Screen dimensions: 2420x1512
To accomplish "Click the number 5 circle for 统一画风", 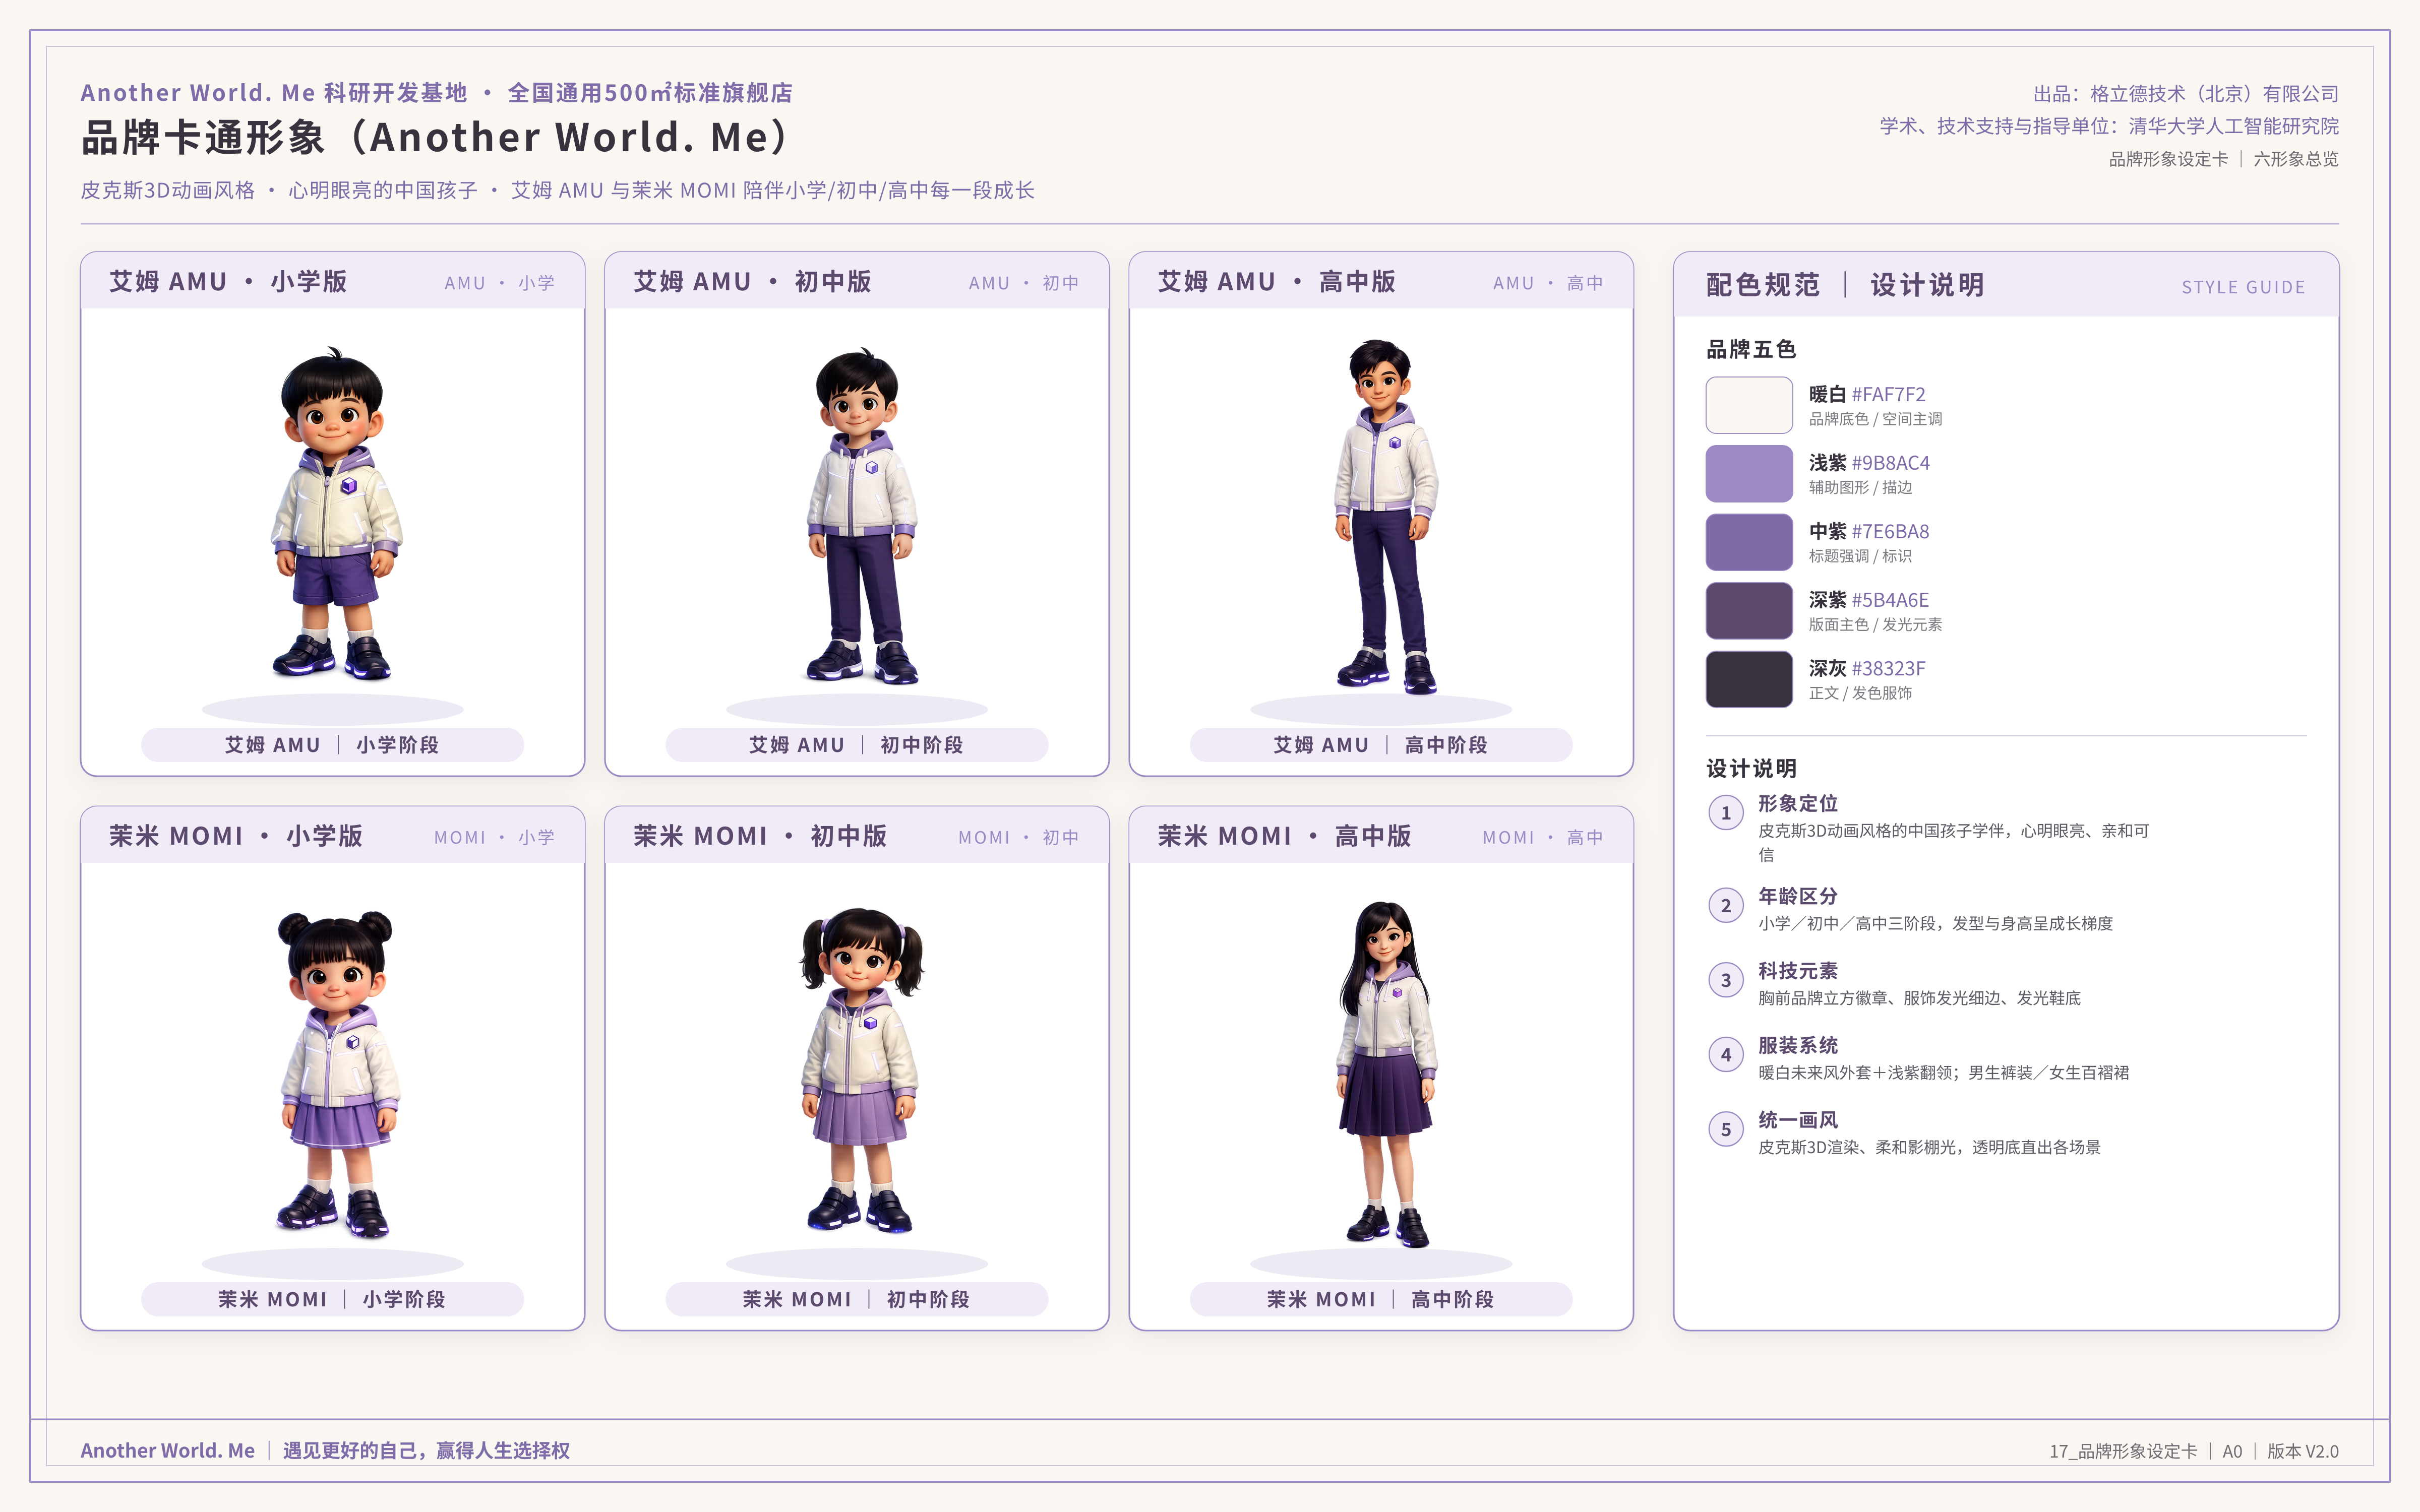I will (x=1726, y=1130).
